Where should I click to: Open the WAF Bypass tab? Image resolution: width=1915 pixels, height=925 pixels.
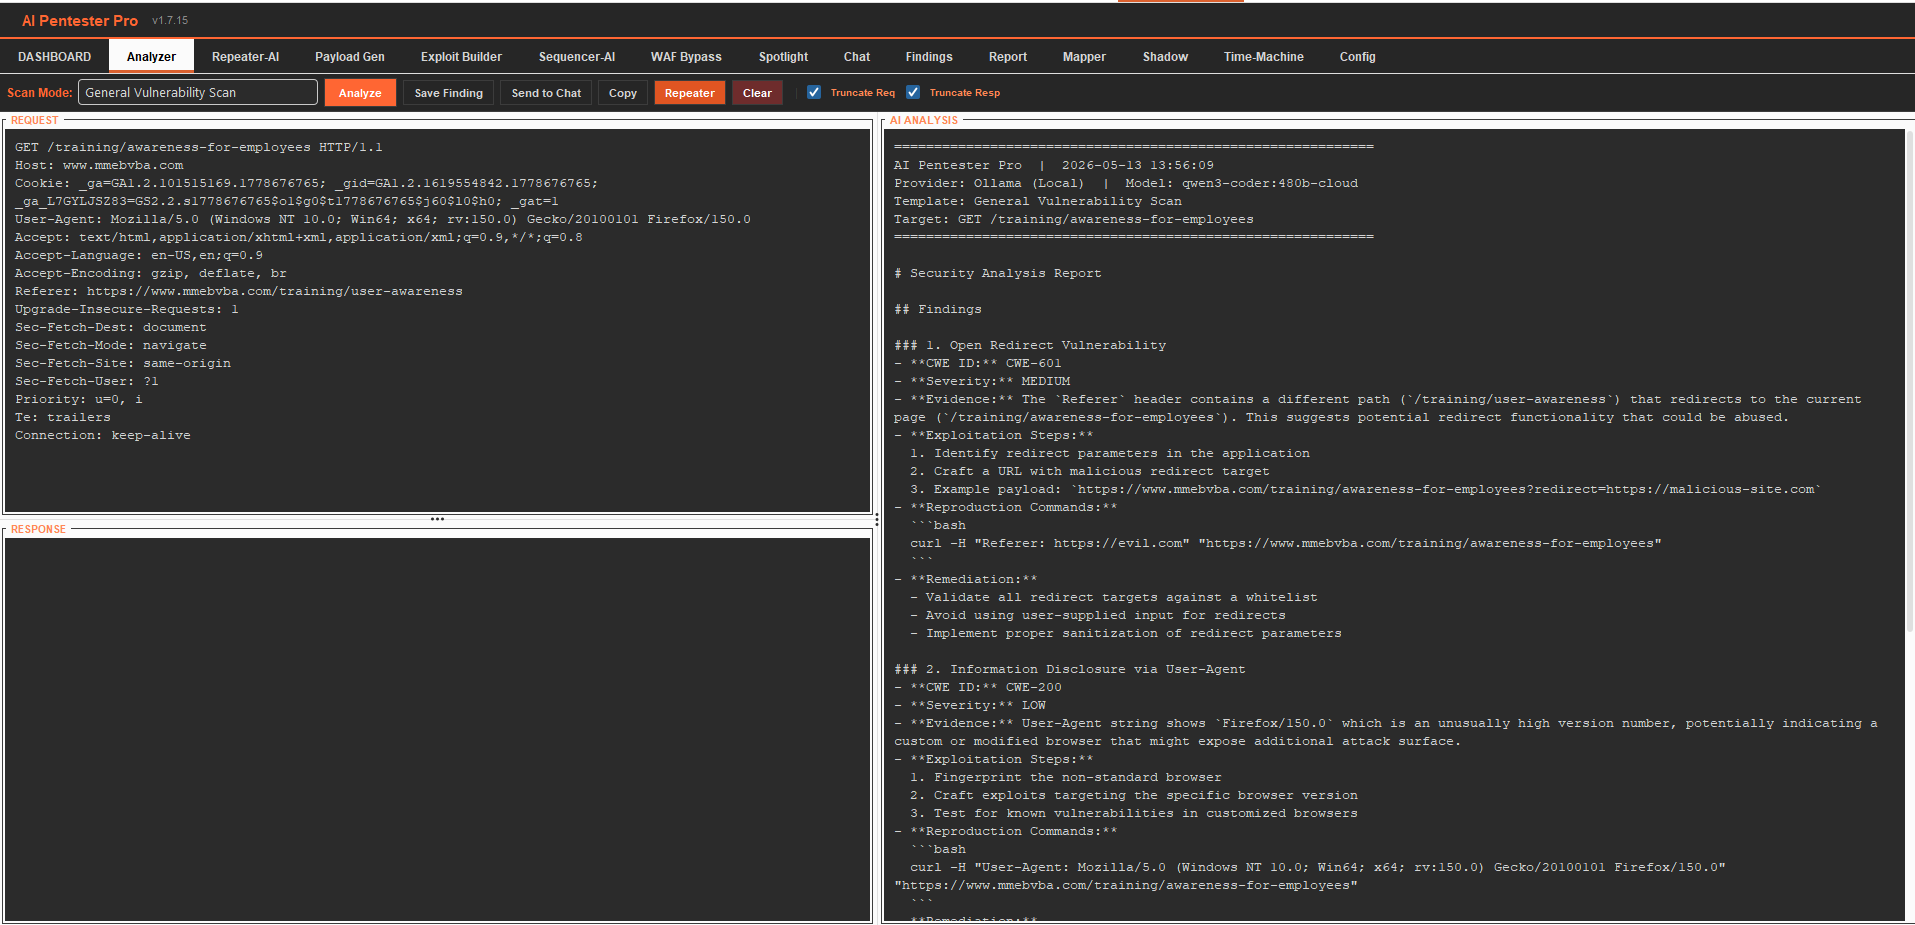(686, 57)
